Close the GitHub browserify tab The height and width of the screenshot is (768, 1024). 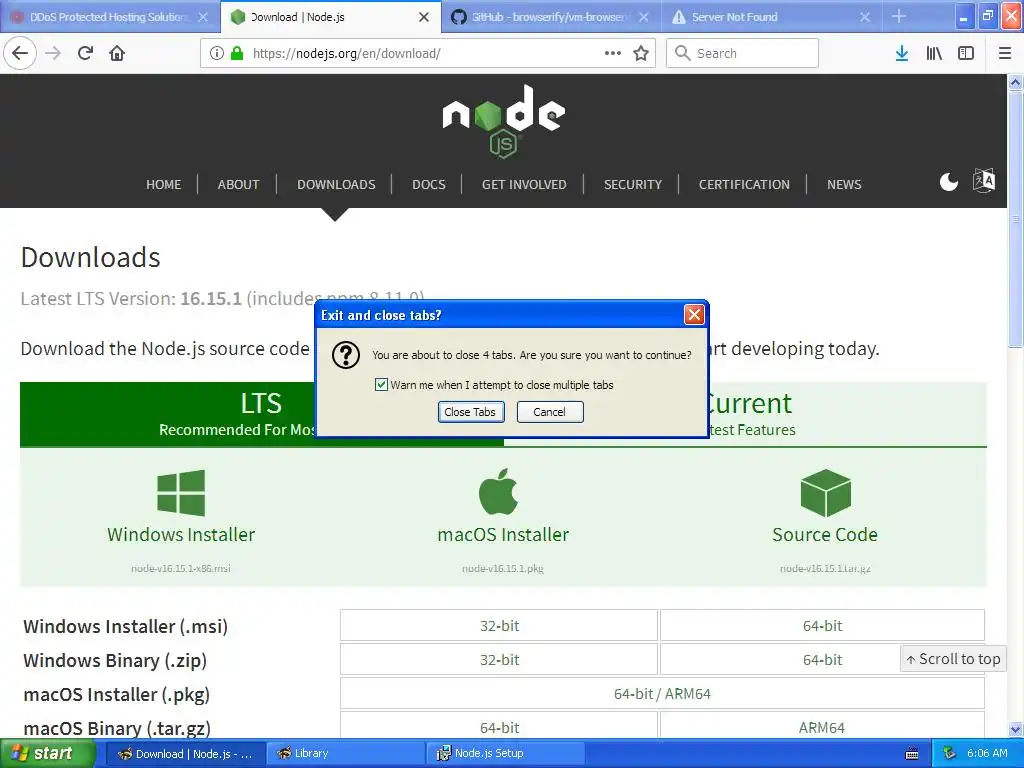tap(644, 17)
